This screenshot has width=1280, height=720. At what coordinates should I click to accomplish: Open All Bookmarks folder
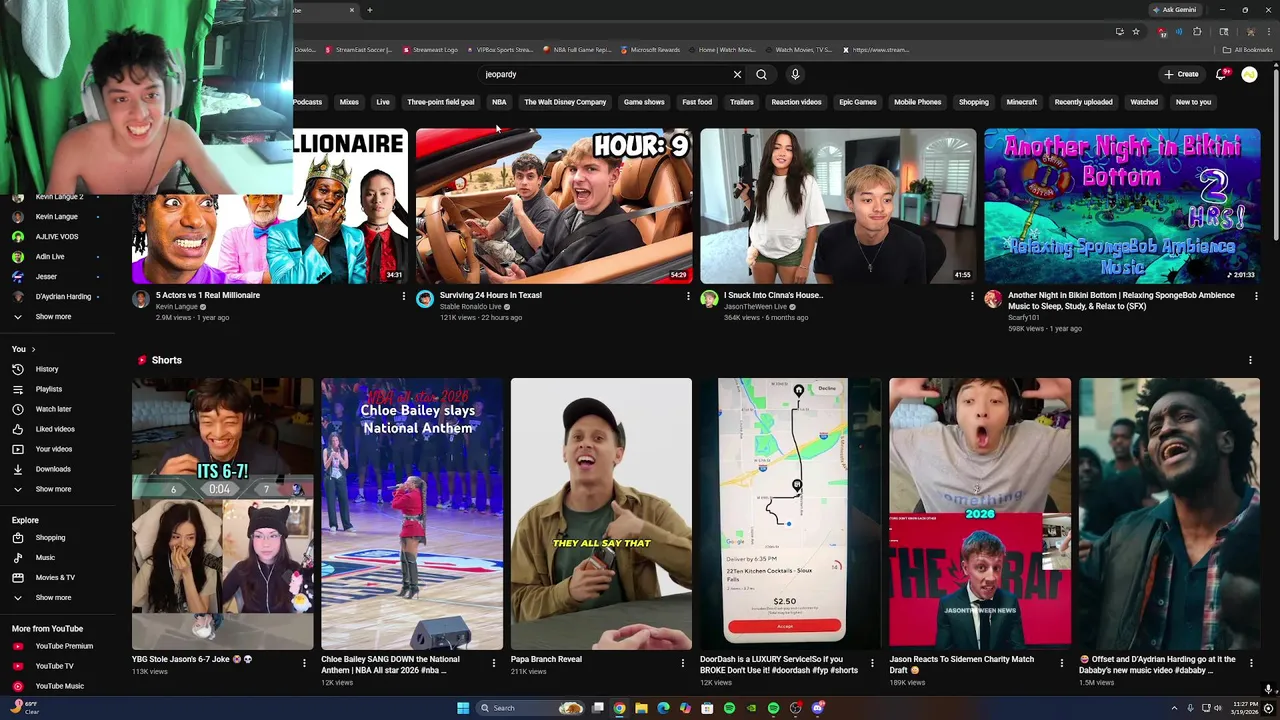(1248, 50)
